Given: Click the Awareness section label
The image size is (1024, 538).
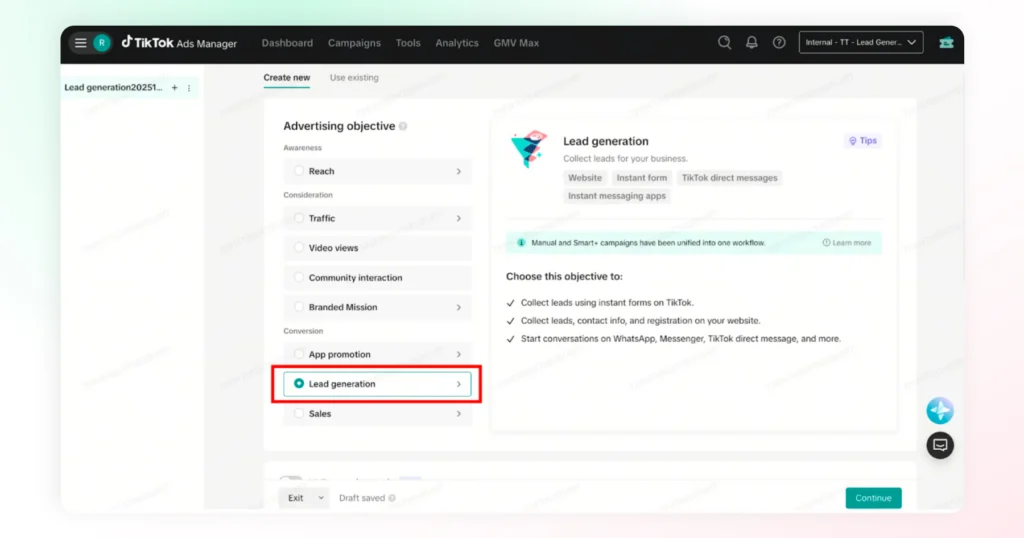Looking at the screenshot, I should pos(302,148).
